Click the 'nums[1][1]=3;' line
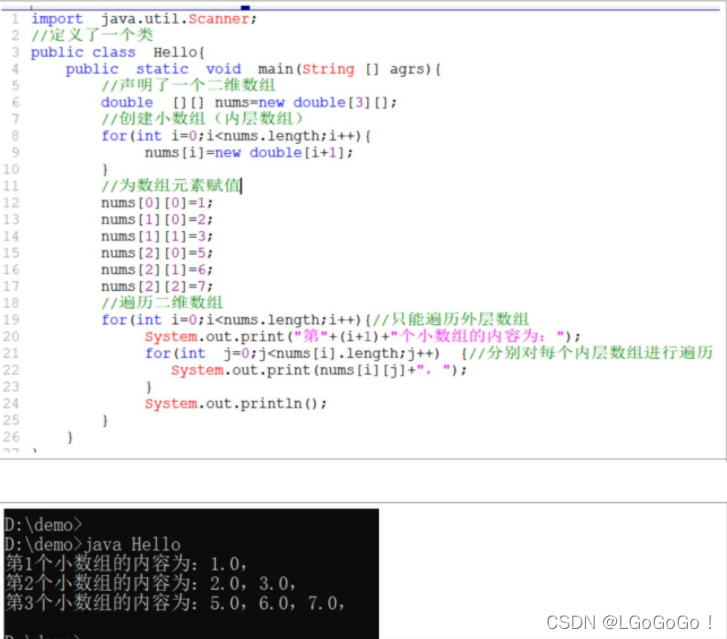 tap(157, 236)
